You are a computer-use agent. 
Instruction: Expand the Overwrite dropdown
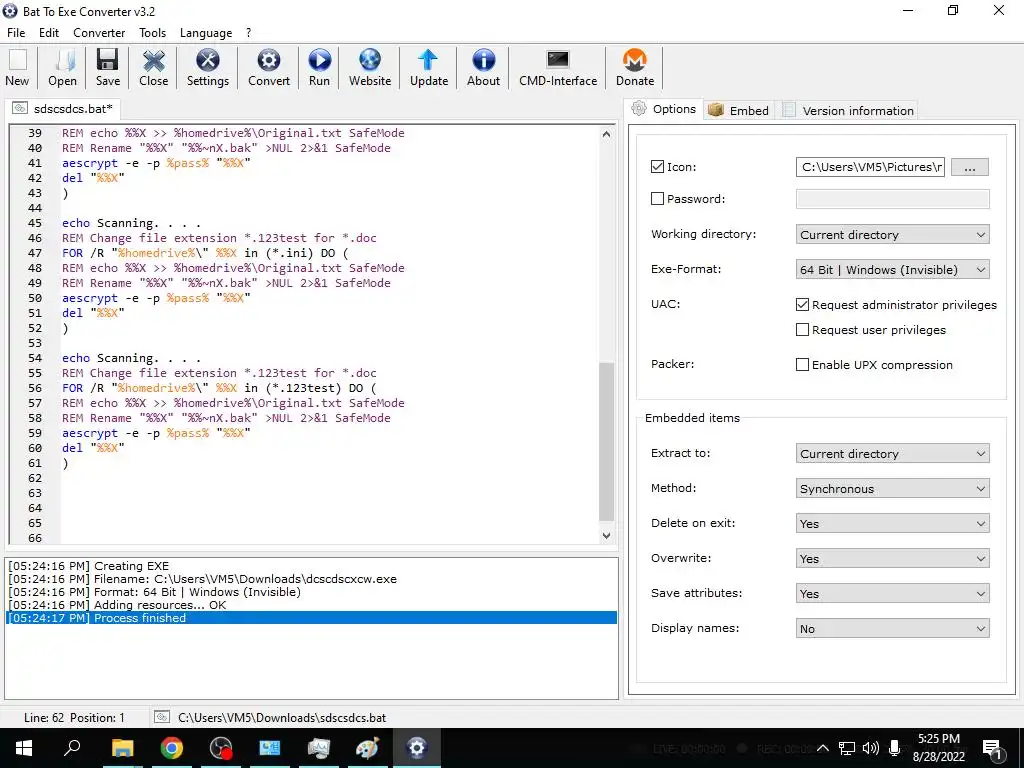[892, 558]
